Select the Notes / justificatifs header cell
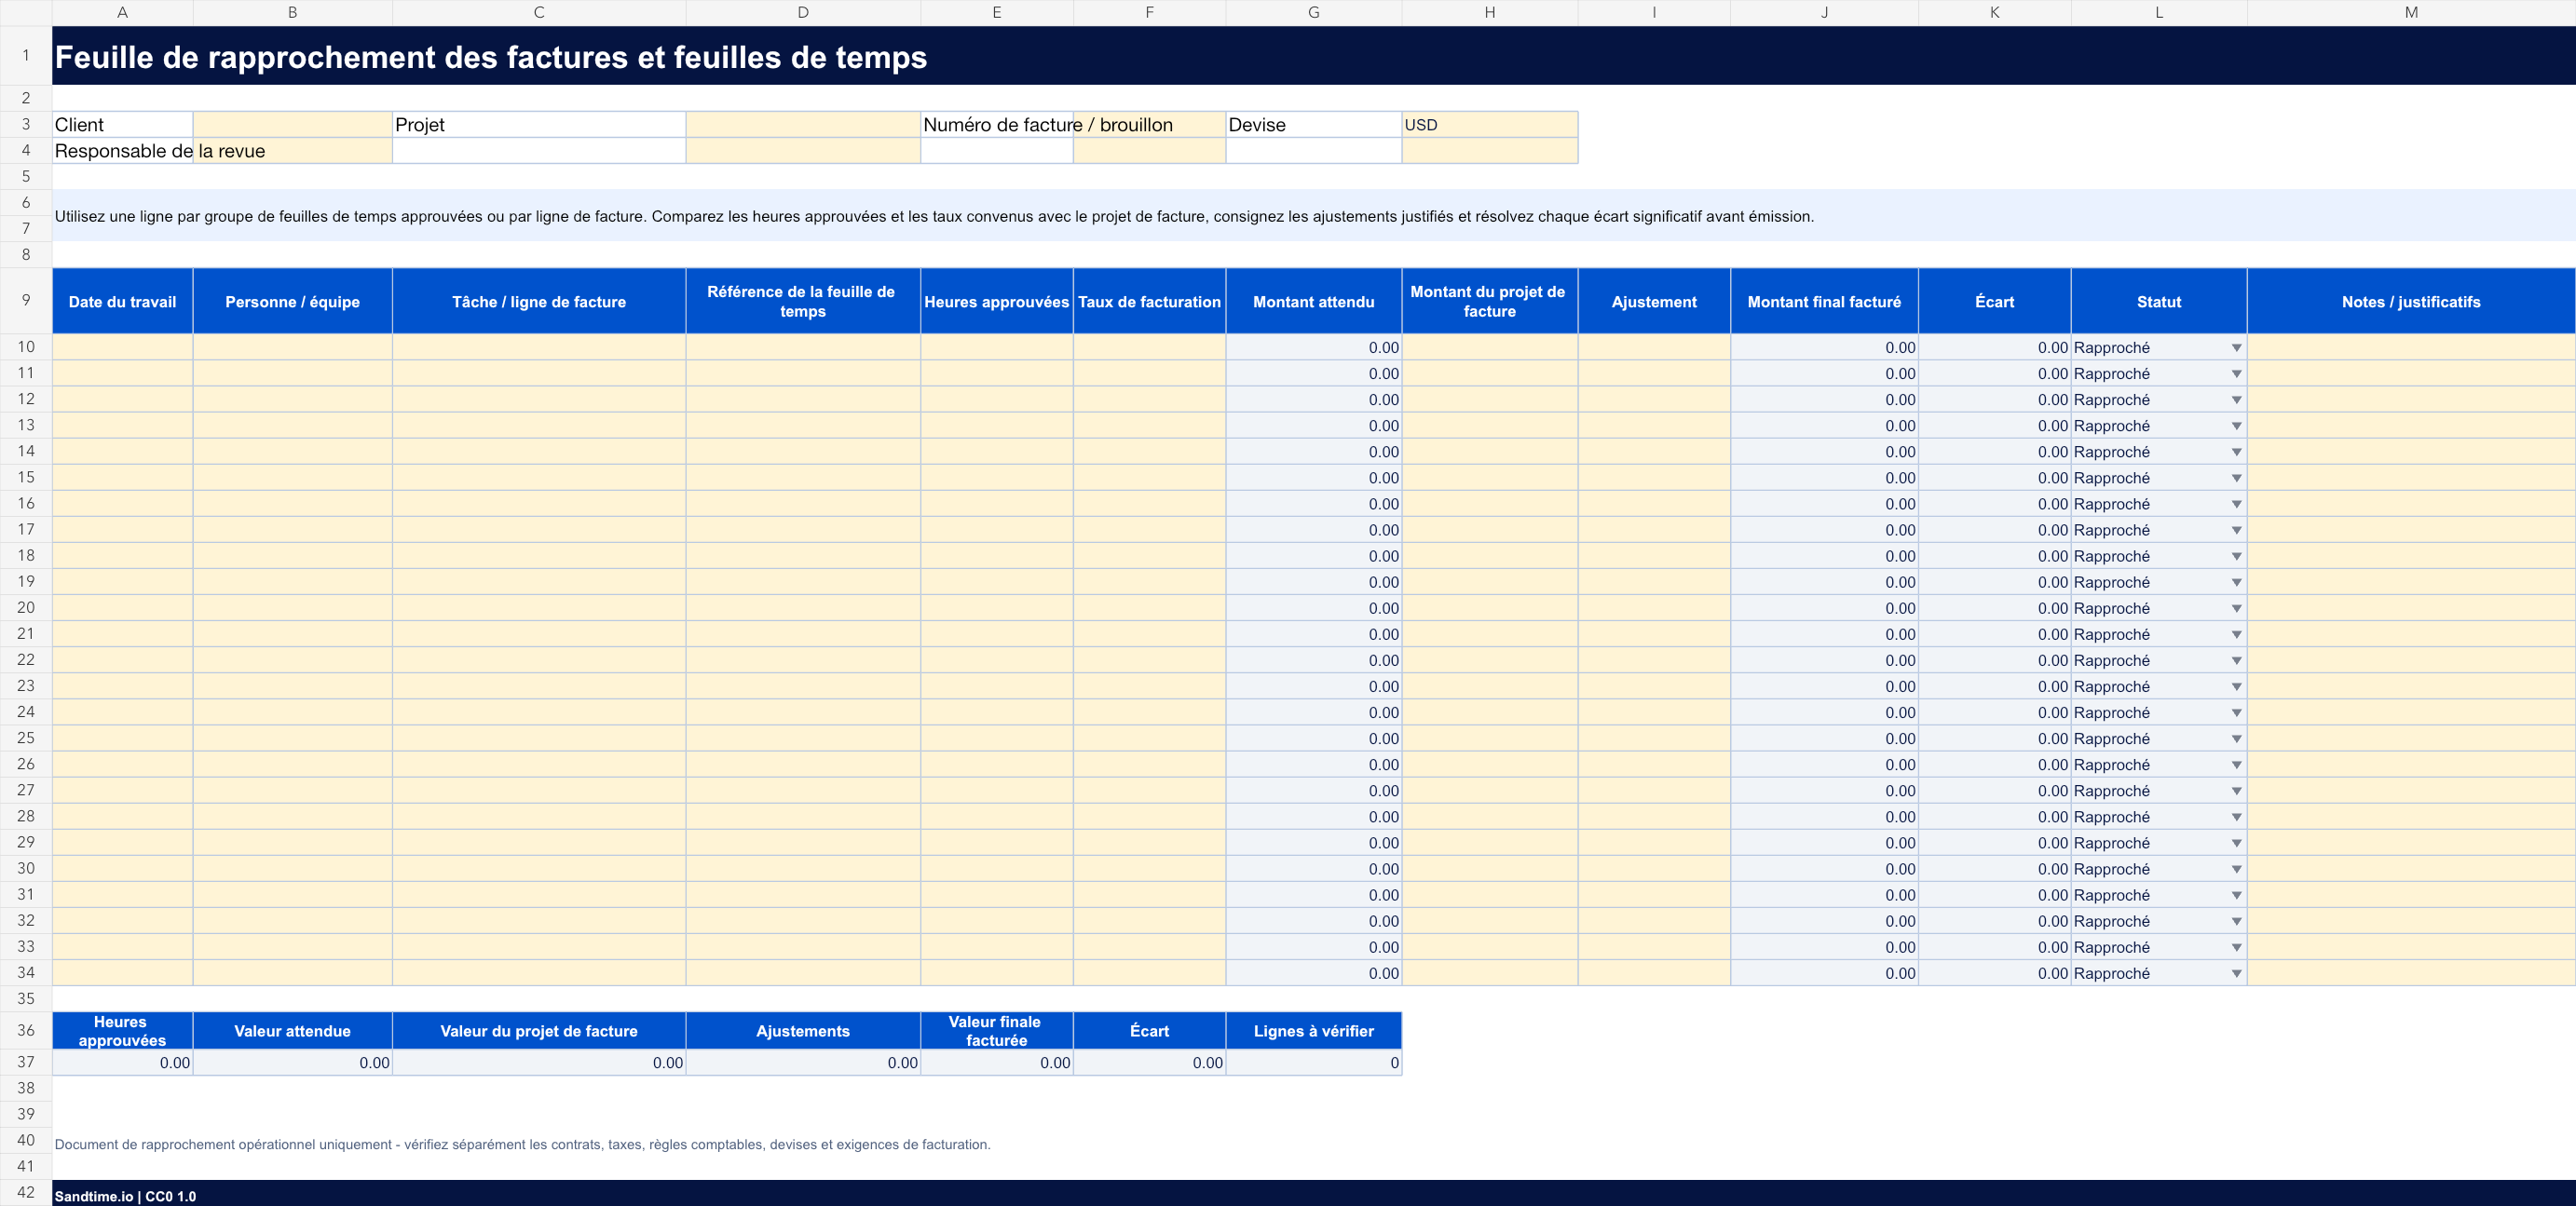This screenshot has width=2576, height=1206. tap(2410, 301)
